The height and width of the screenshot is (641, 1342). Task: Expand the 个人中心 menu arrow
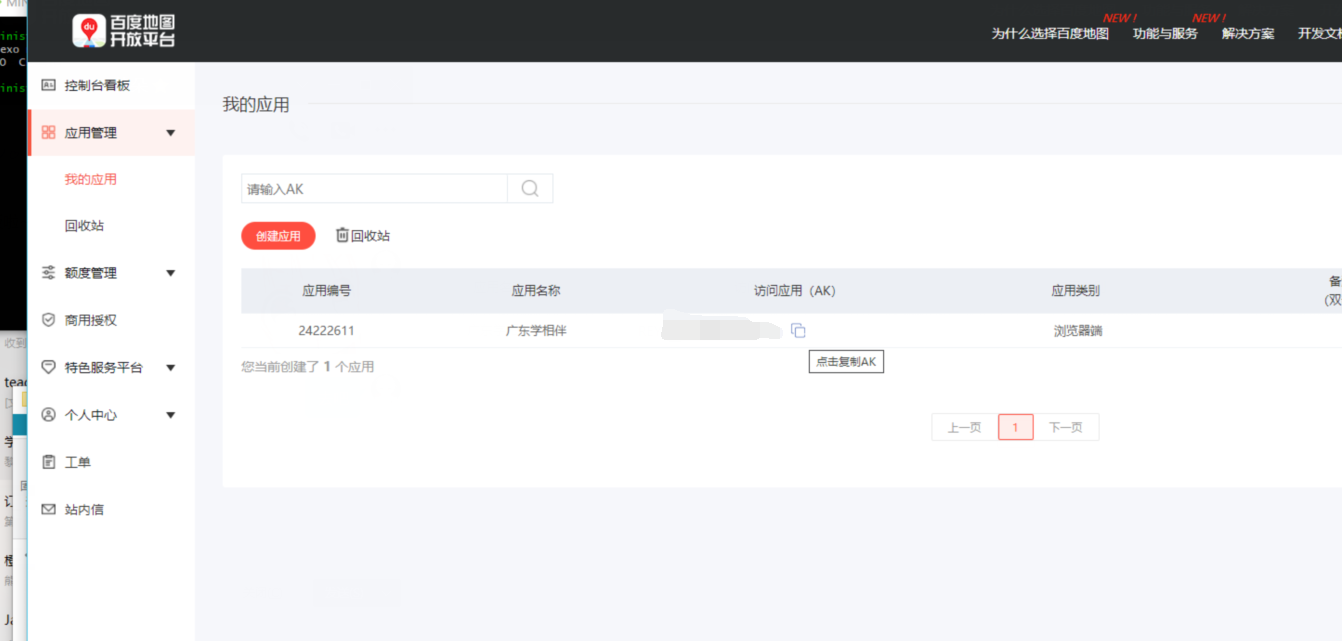tap(170, 415)
